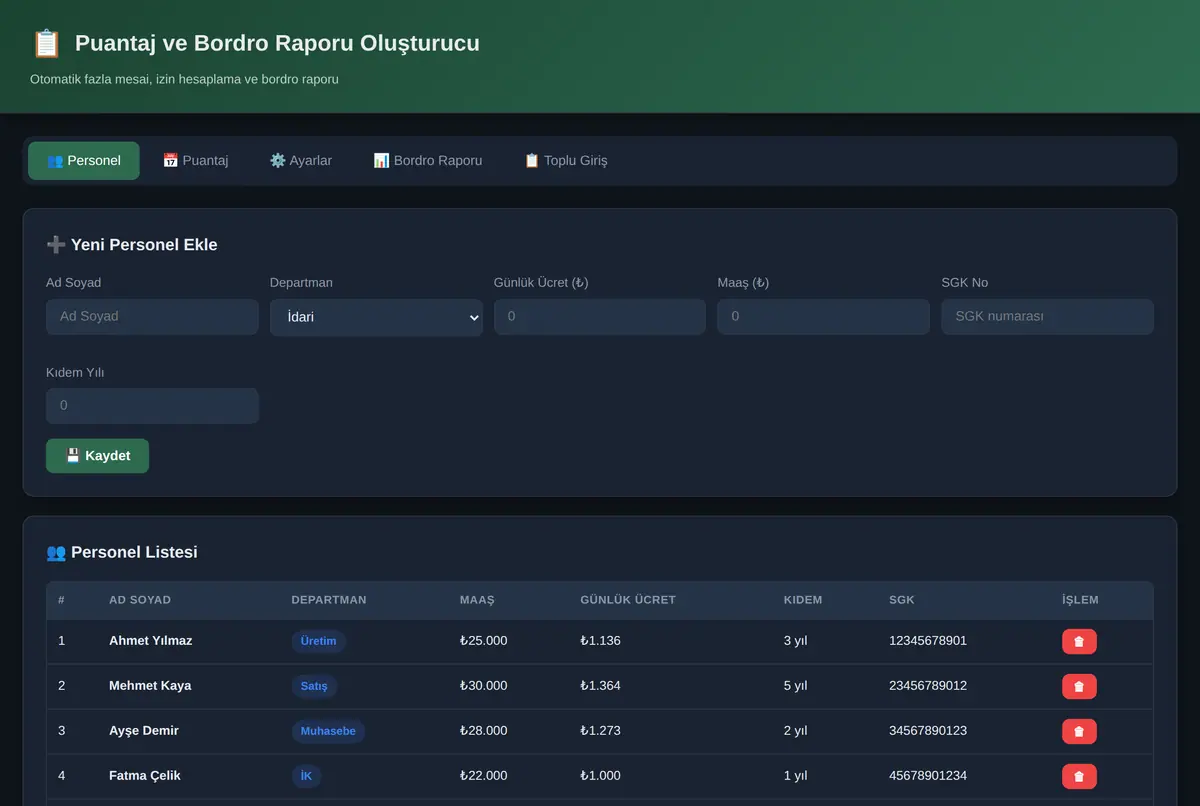Viewport: 1200px width, 806px height.
Task: Select the name Mehmet Kaya
Action: [150, 686]
